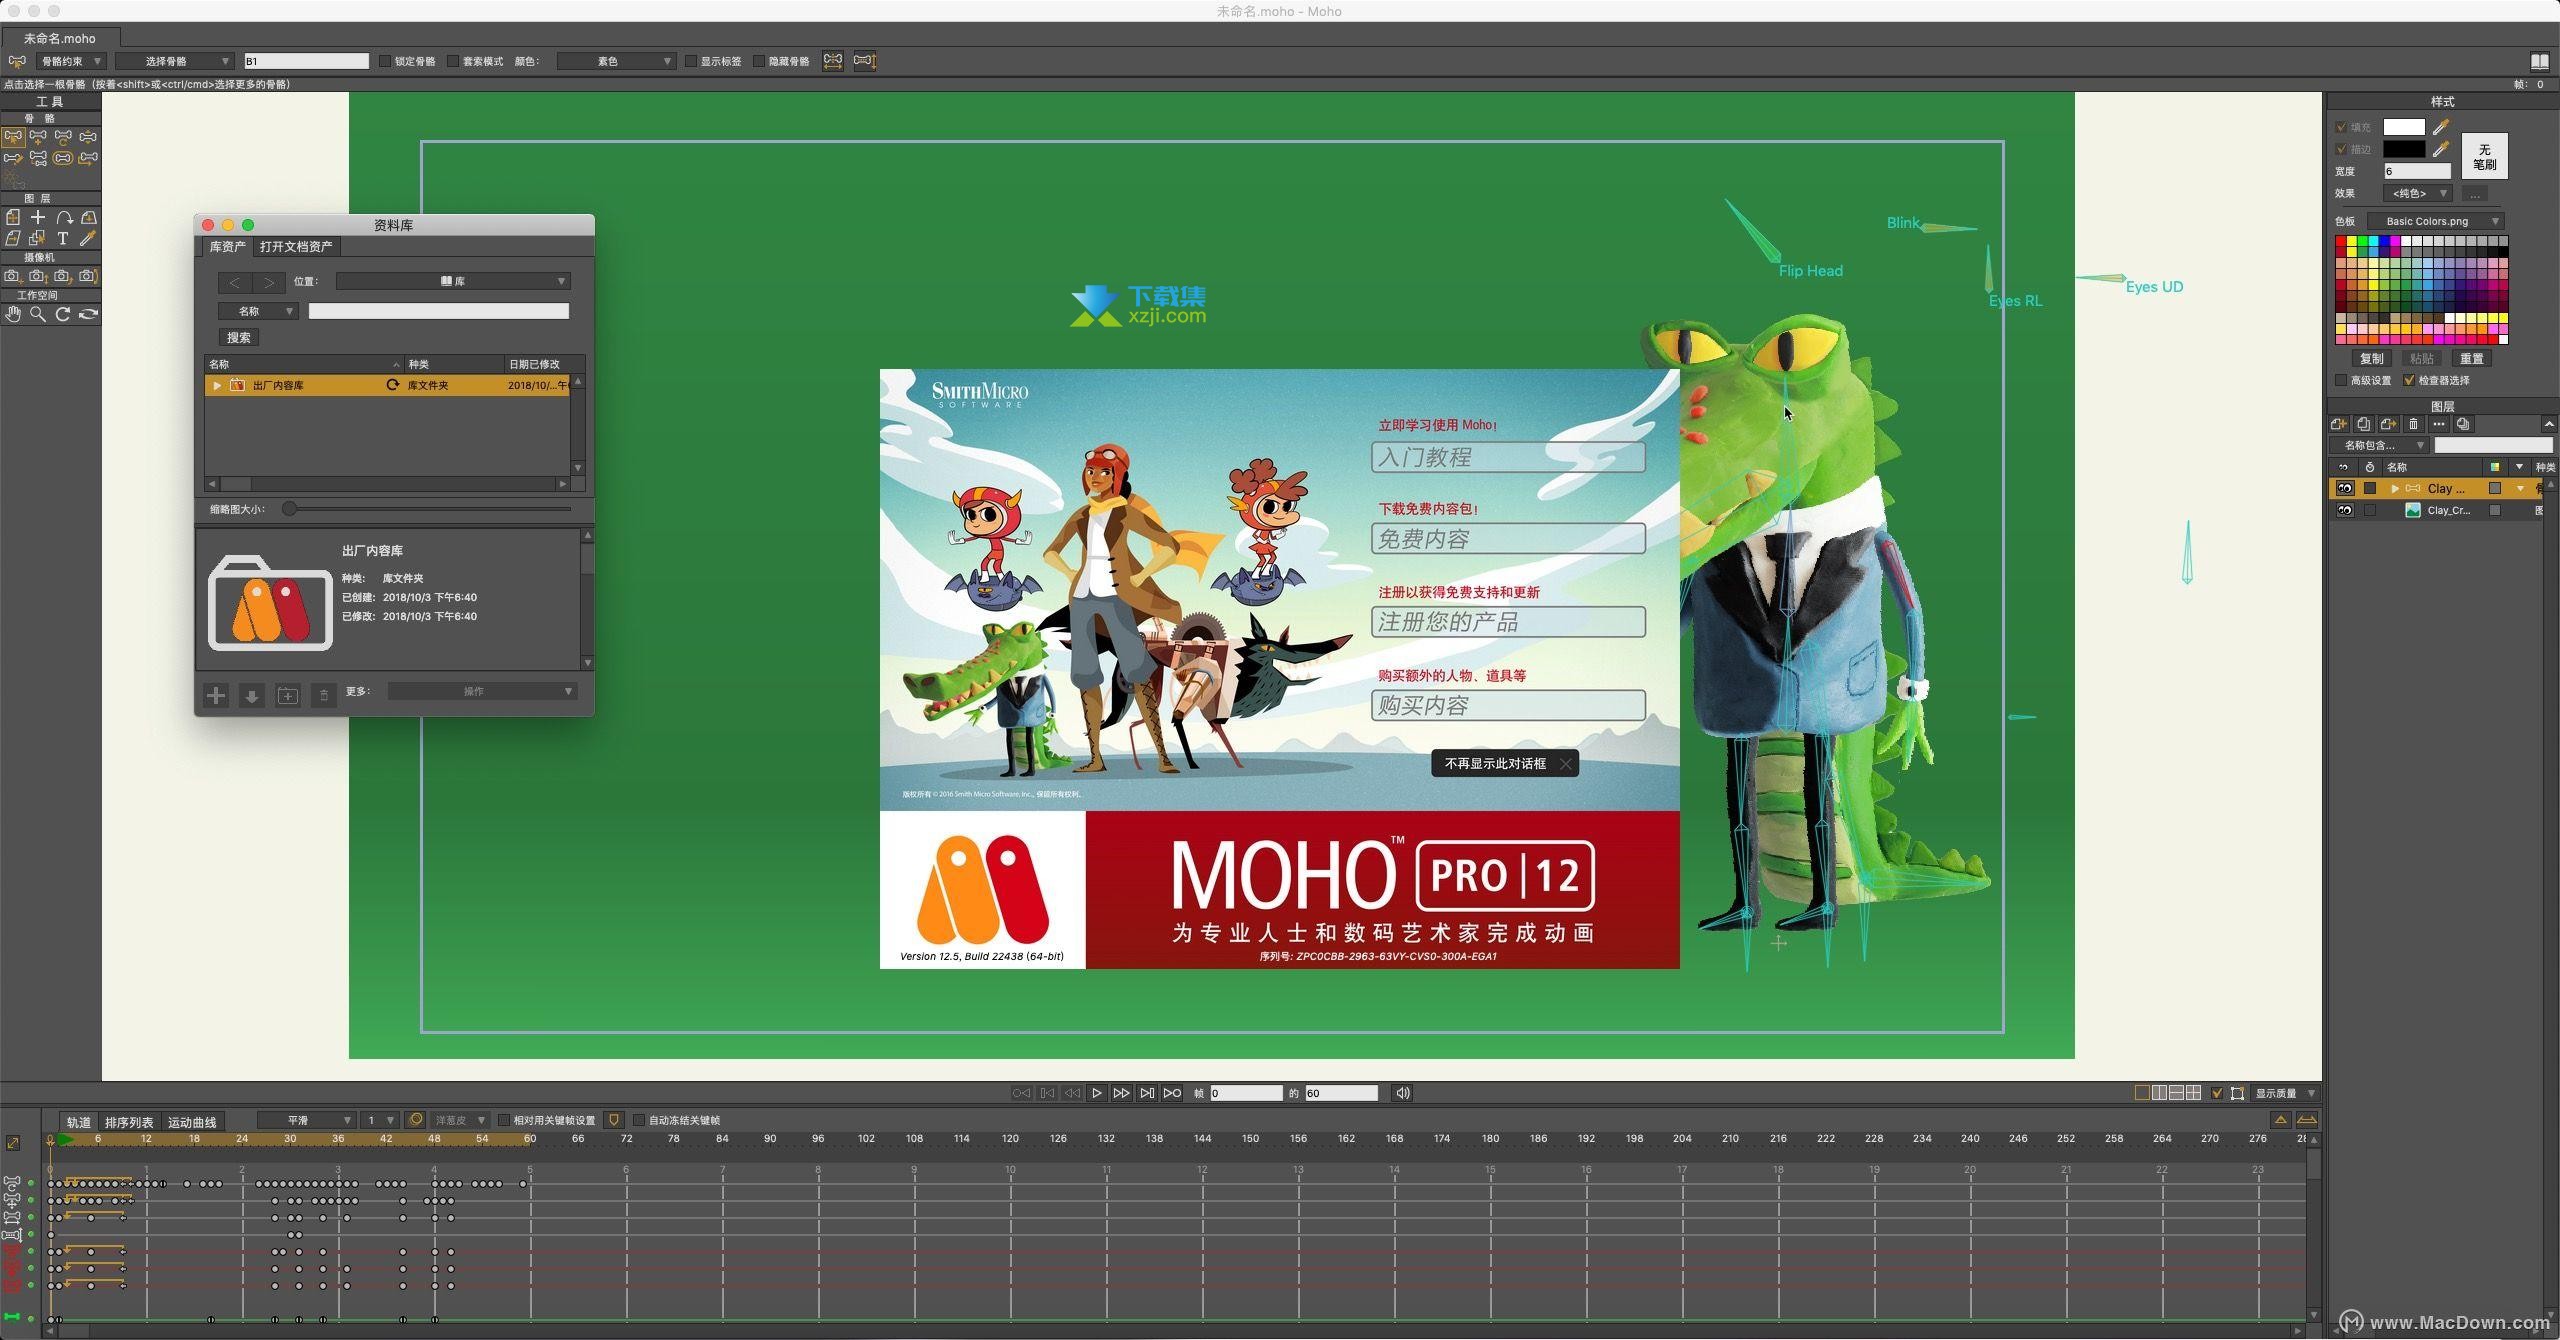Image resolution: width=2560 pixels, height=1340 pixels.
Task: Select the Add Bone tool
Action: [x=38, y=136]
